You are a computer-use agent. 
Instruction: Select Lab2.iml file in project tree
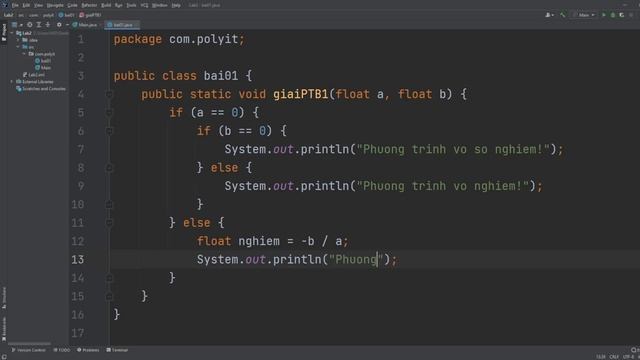(34, 75)
